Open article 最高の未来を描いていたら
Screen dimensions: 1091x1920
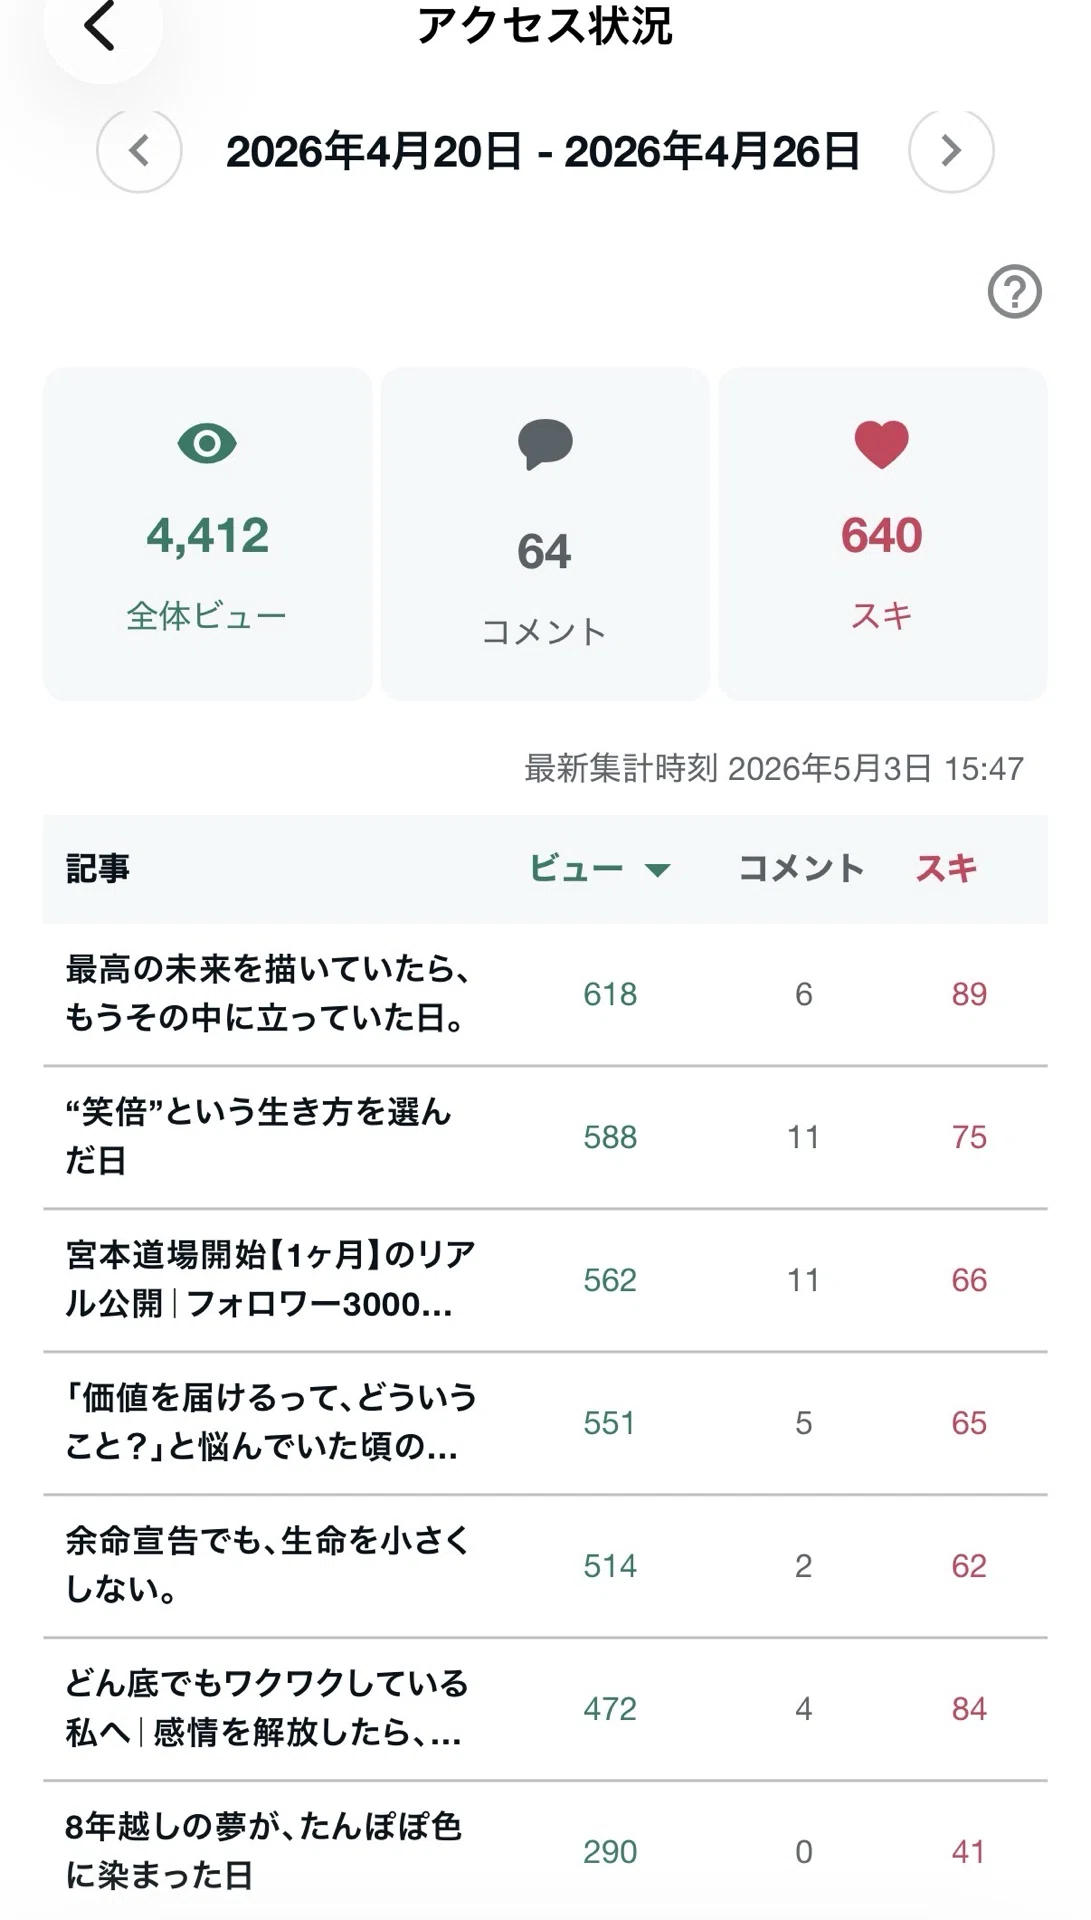pos(545,994)
